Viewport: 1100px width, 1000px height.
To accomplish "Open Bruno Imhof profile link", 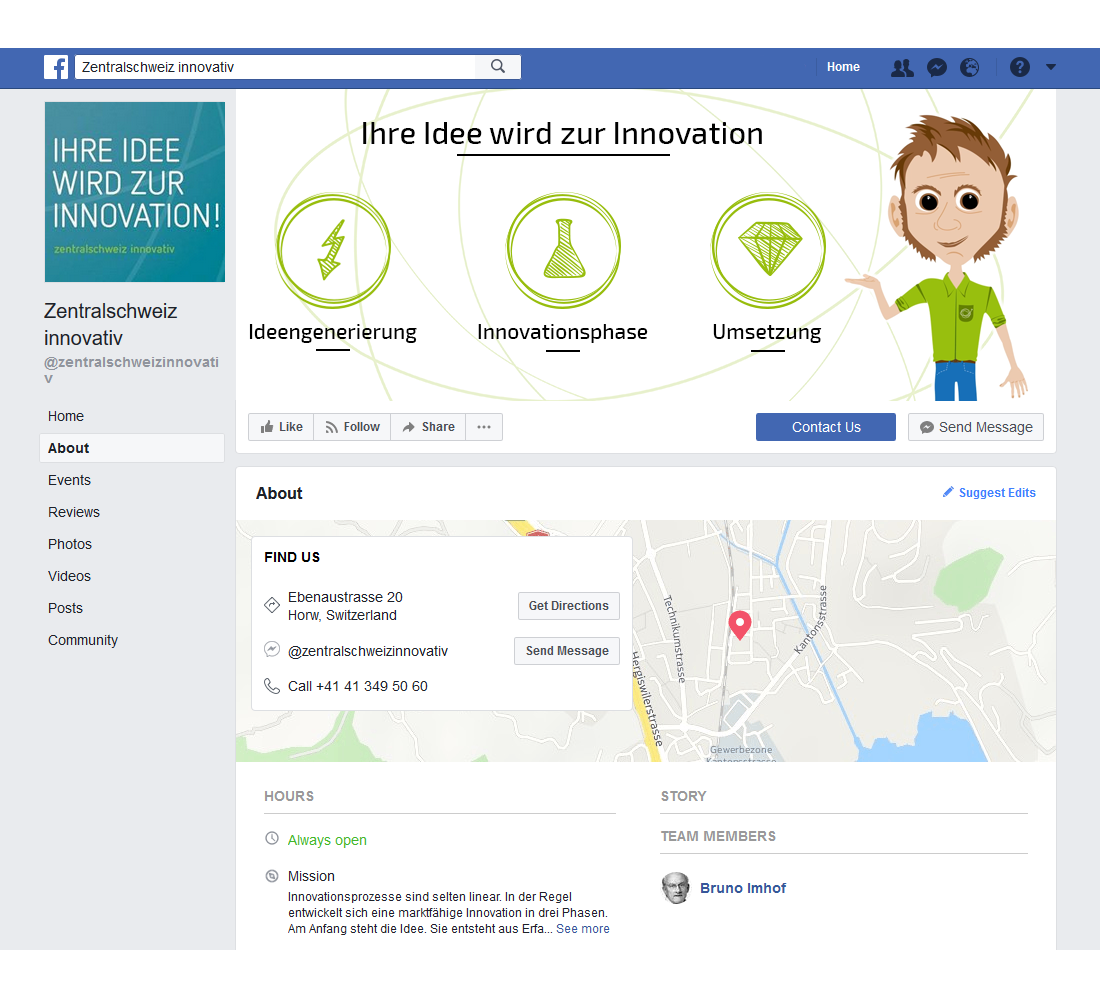I will pyautogui.click(x=743, y=888).
